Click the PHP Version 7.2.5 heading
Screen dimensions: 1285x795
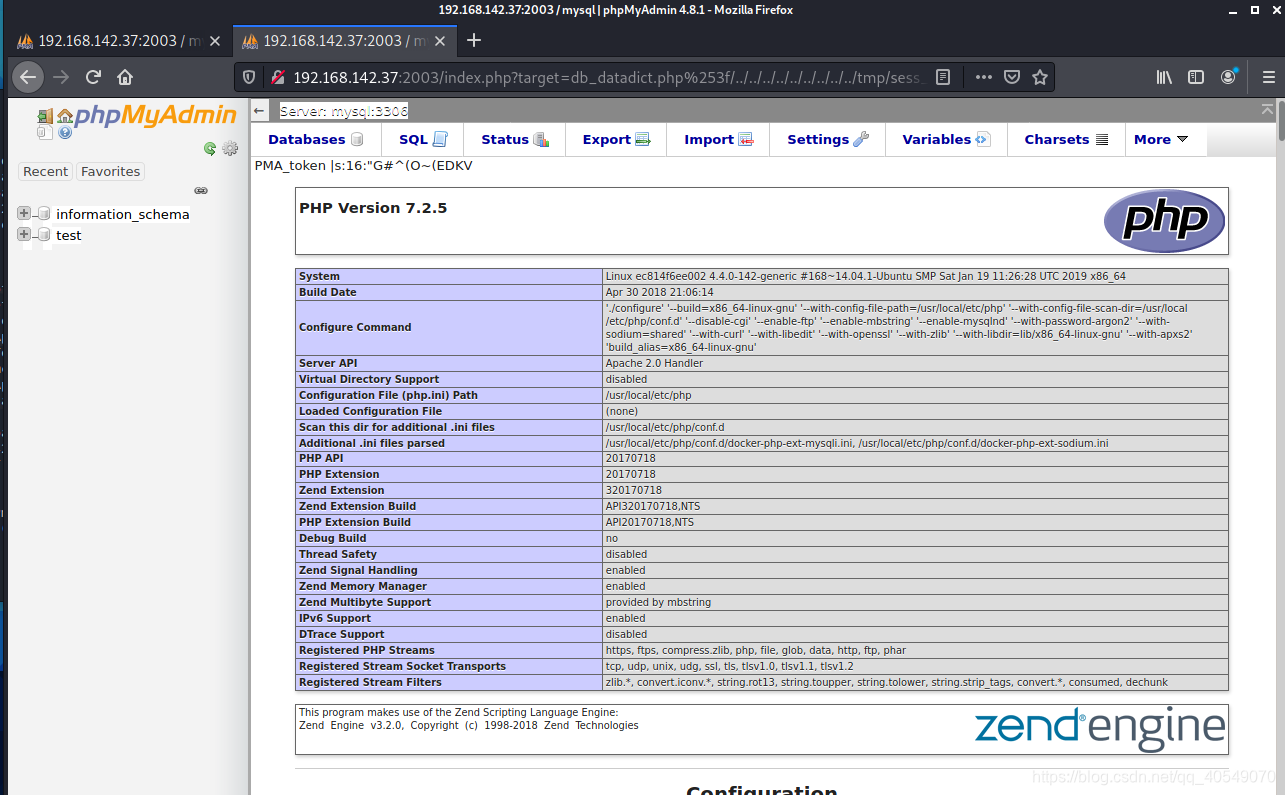point(373,208)
